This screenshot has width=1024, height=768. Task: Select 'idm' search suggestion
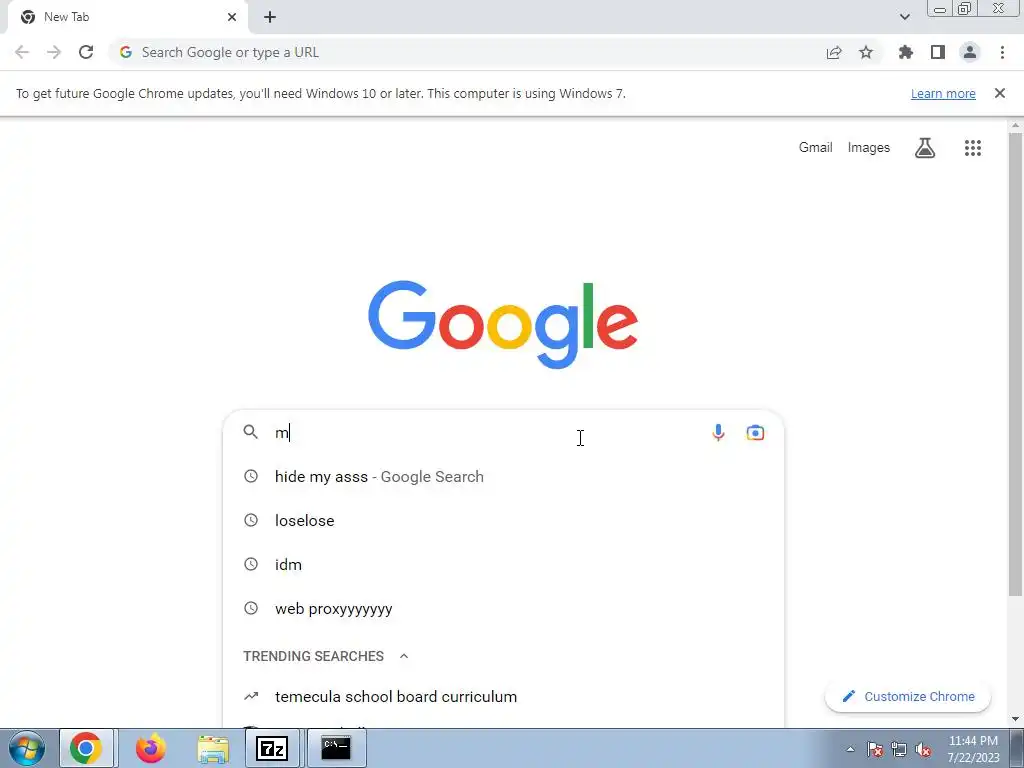click(503, 564)
